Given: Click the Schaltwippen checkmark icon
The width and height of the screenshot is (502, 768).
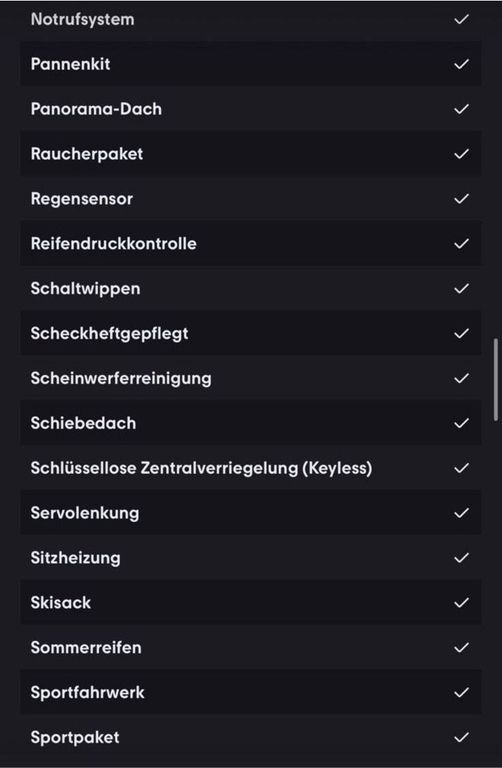Looking at the screenshot, I should tap(461, 289).
